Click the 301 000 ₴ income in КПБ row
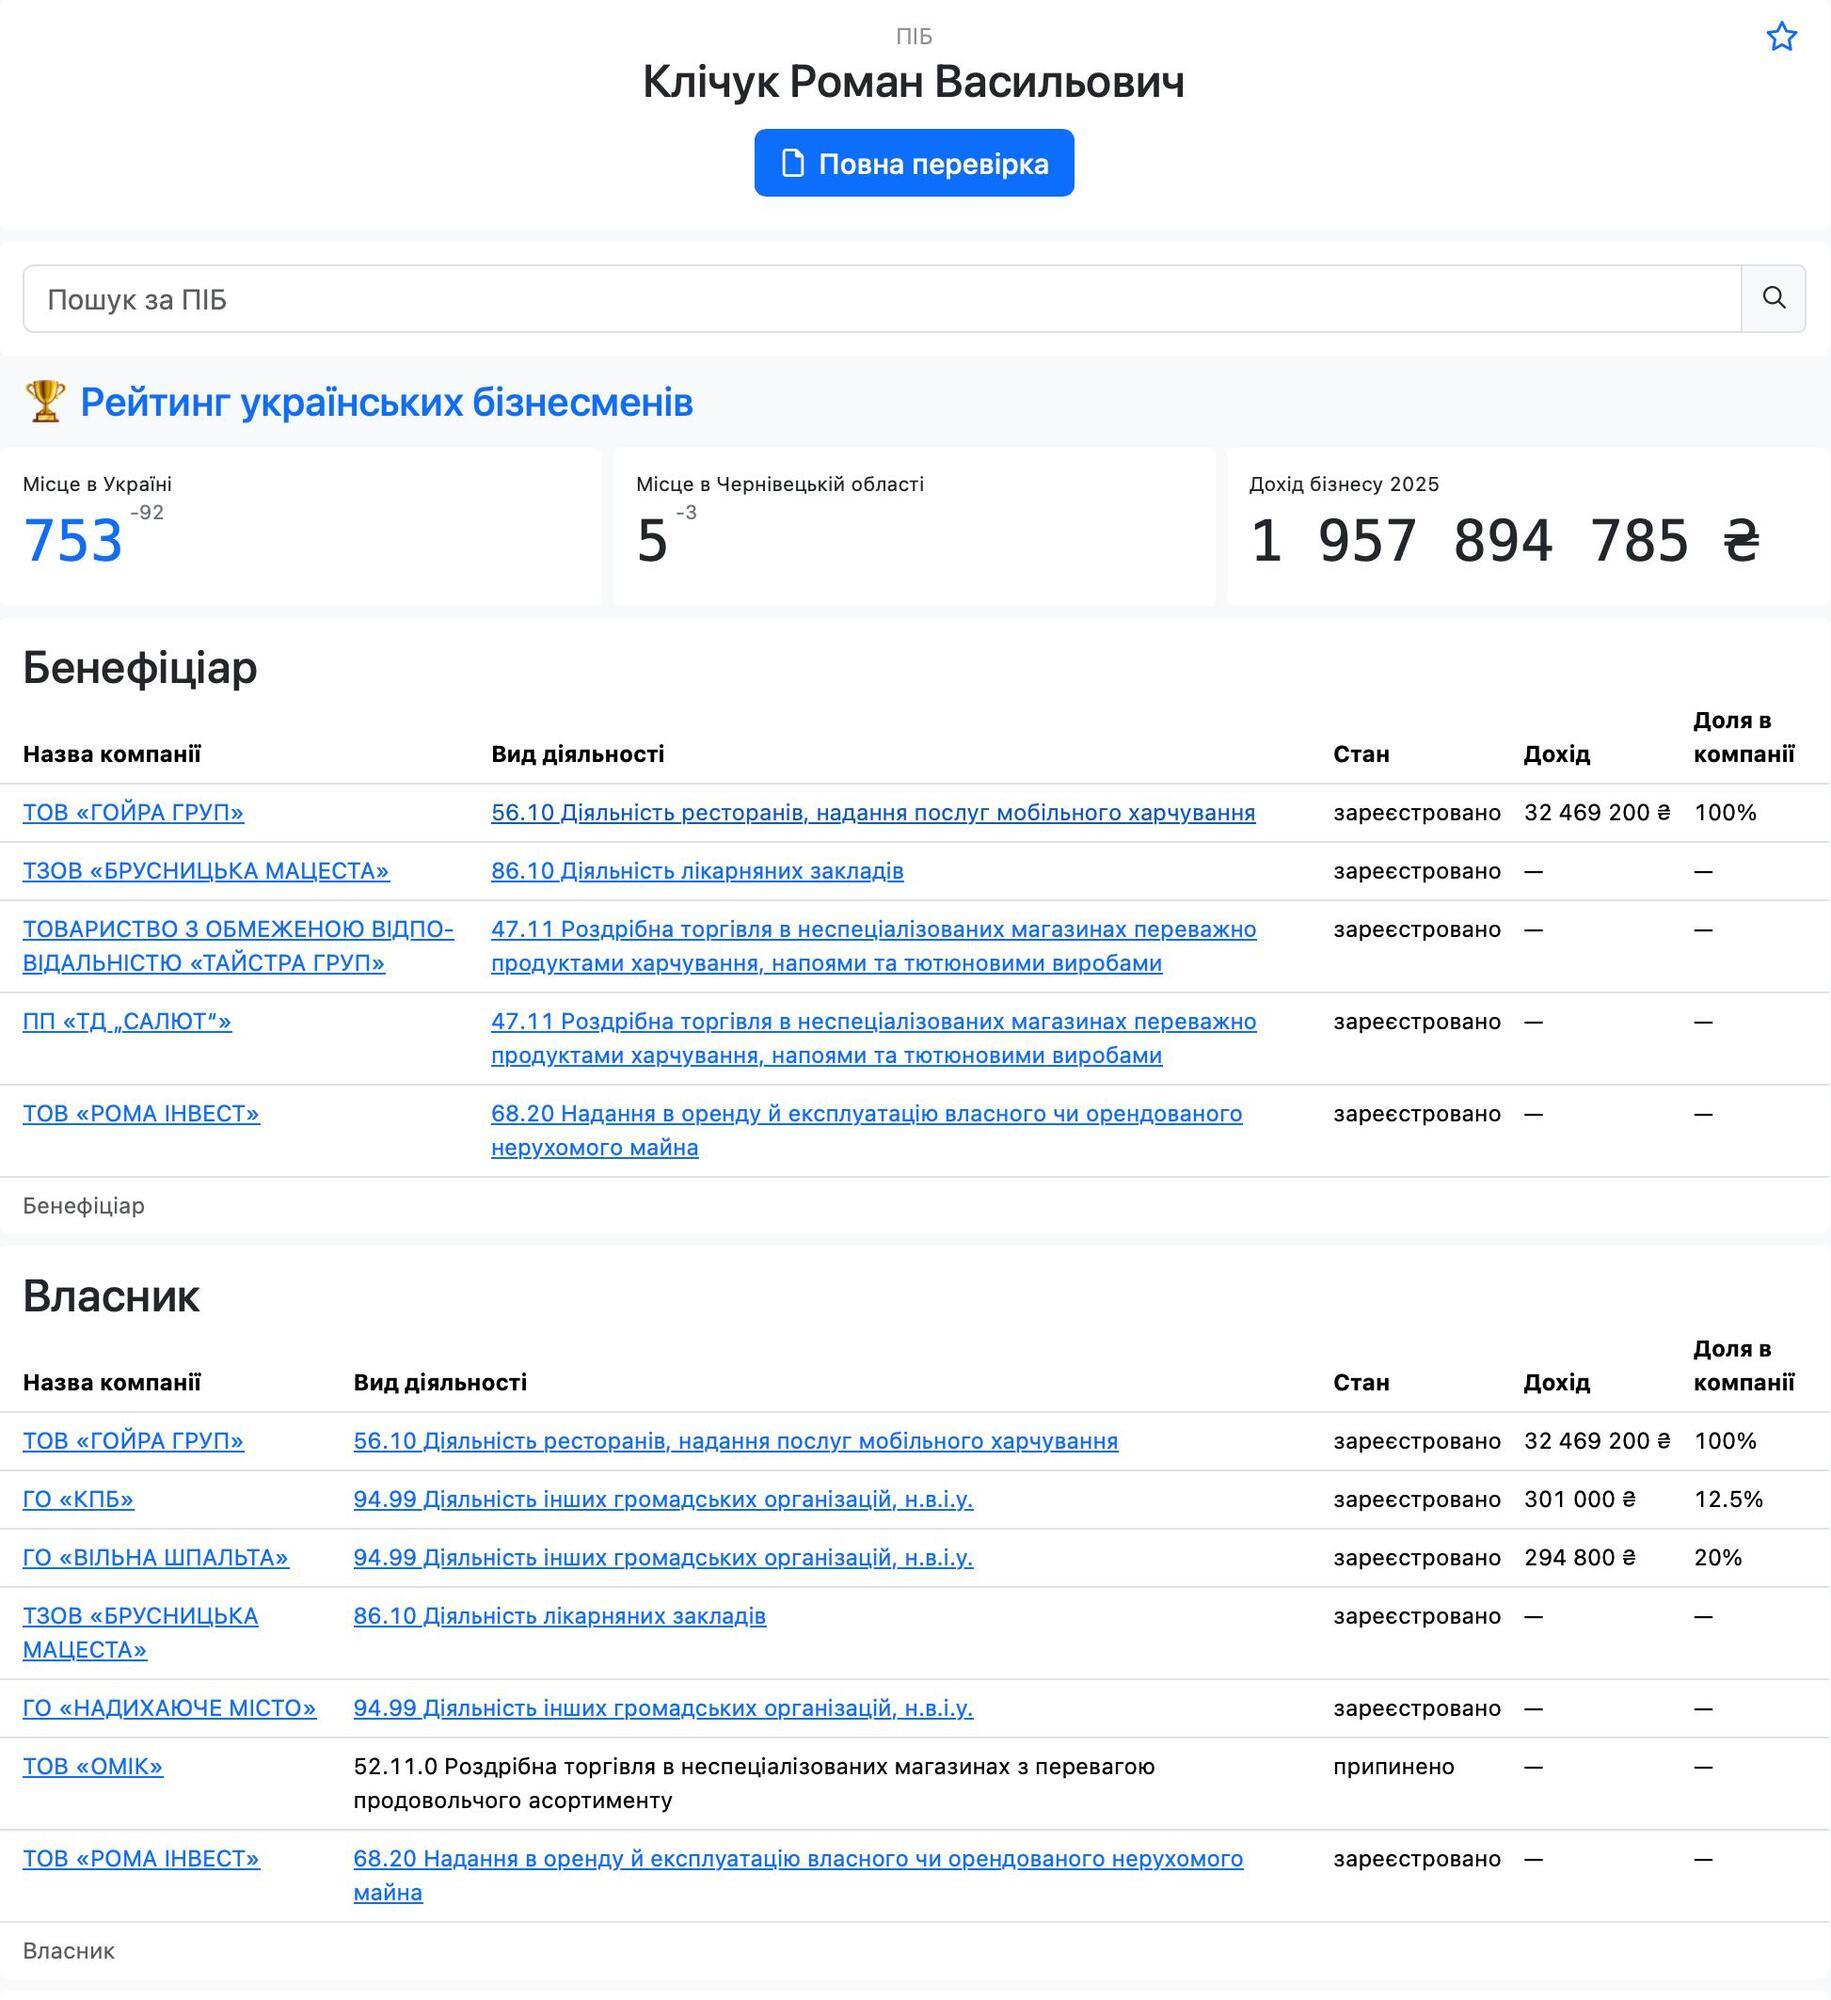Image resolution: width=1831 pixels, height=2000 pixels. click(1580, 1499)
